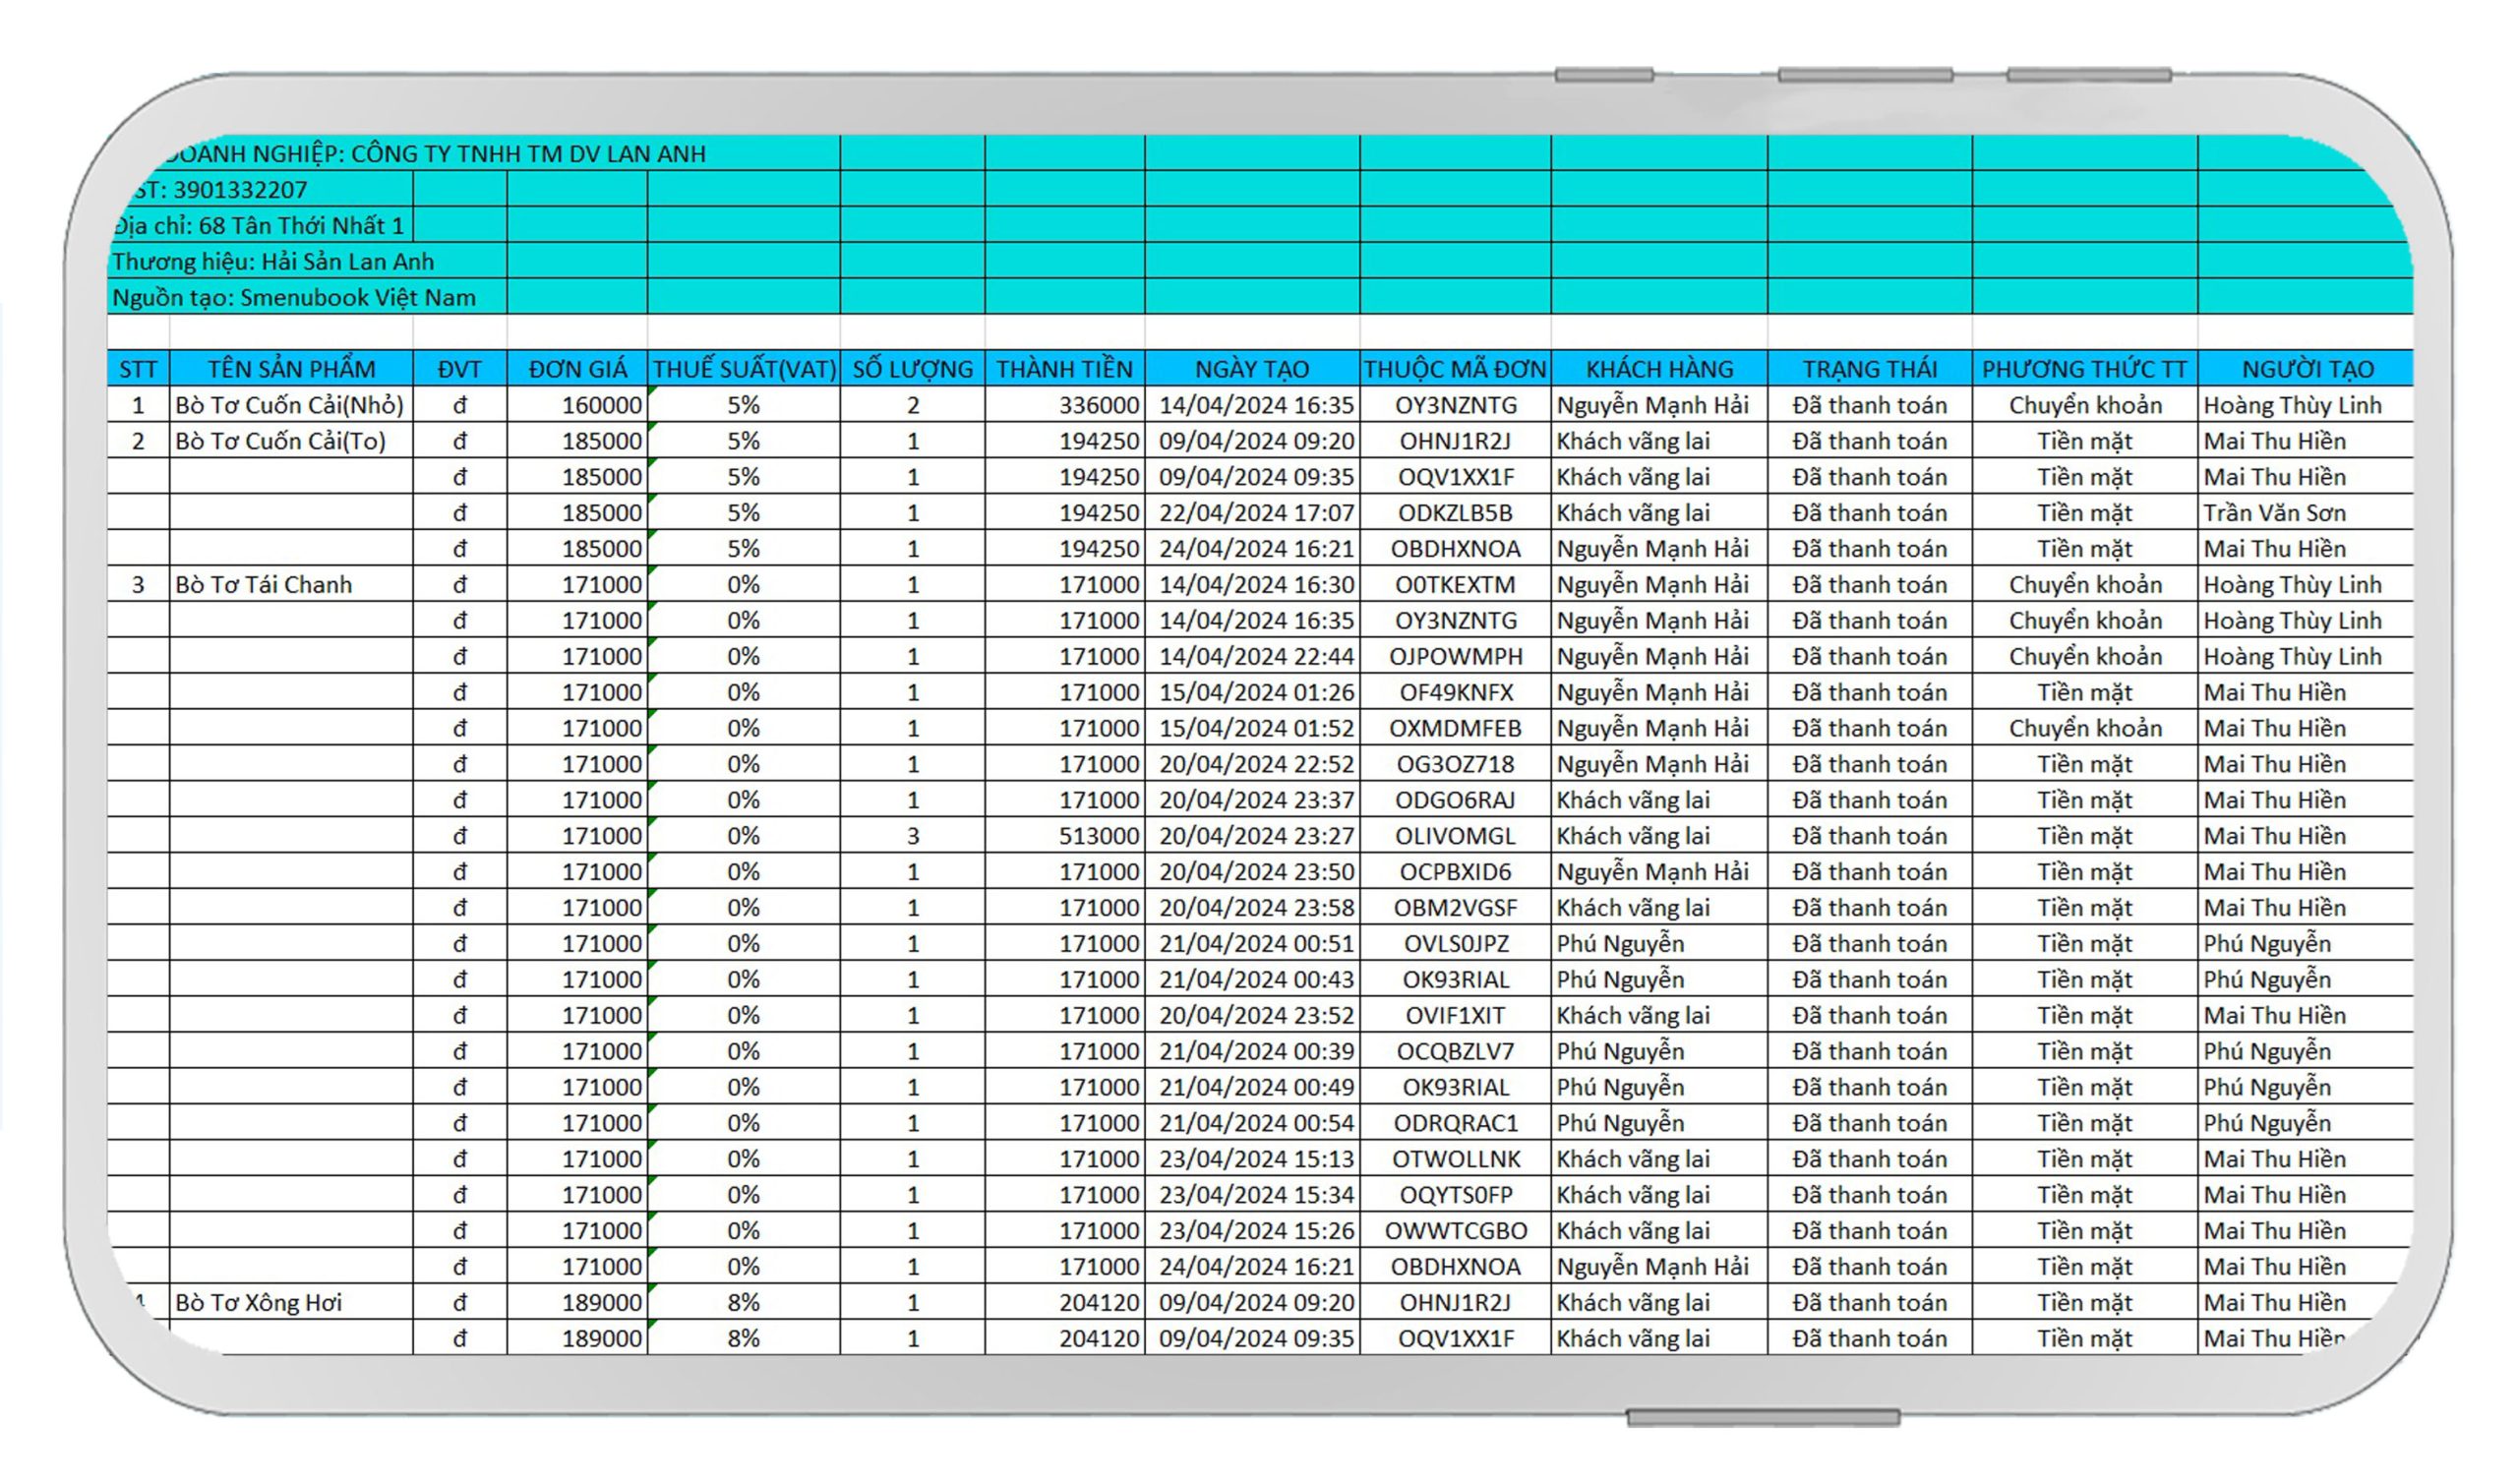The width and height of the screenshot is (2518, 1484).
Task: Select the NGÀY TẠO header cell
Action: click(1251, 369)
